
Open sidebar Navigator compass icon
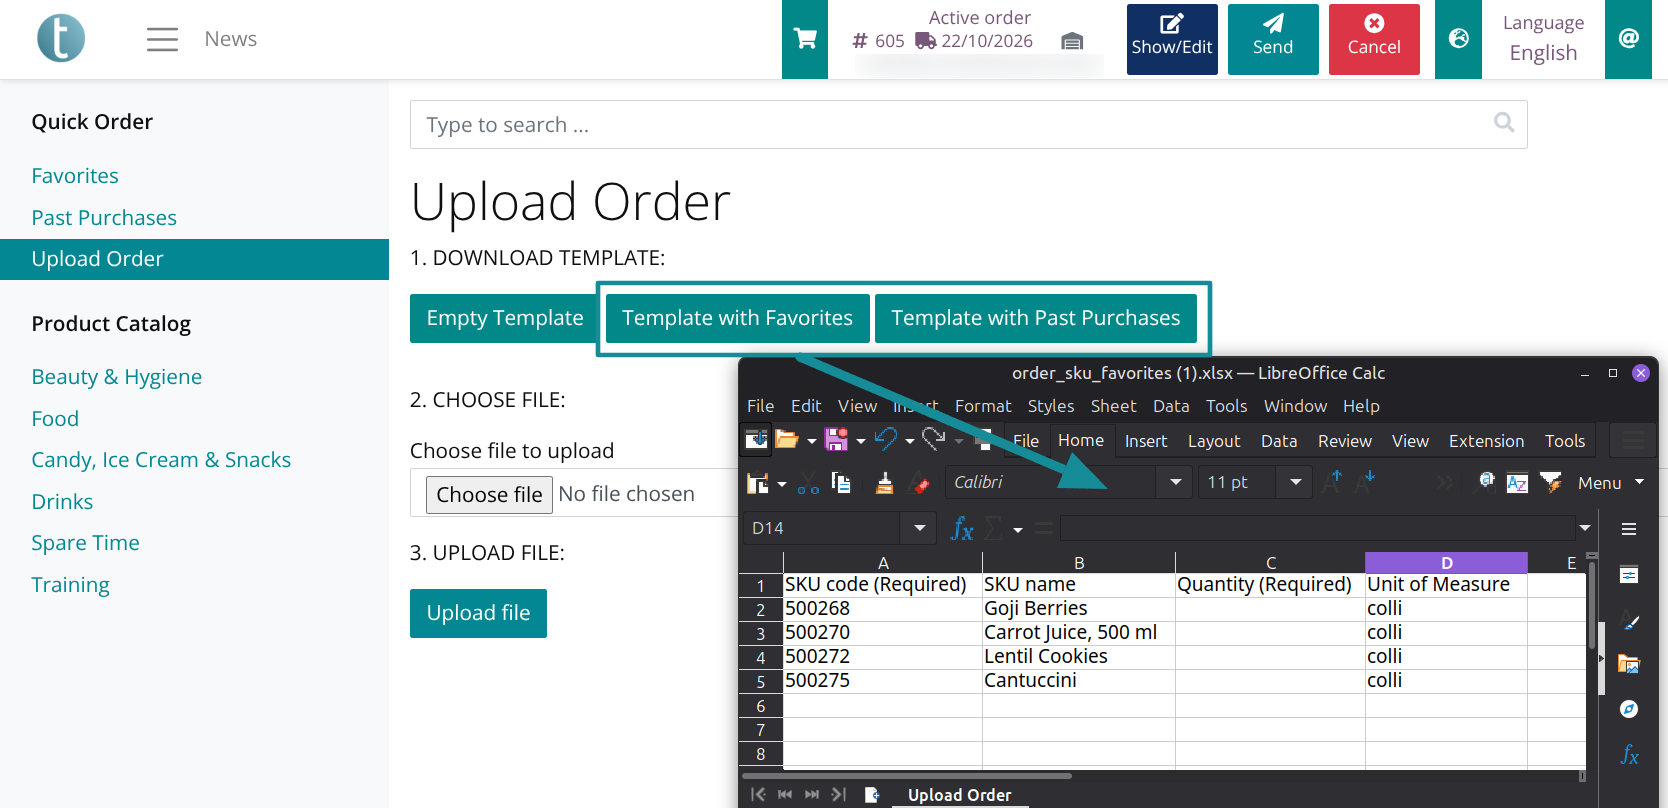coord(1629,709)
